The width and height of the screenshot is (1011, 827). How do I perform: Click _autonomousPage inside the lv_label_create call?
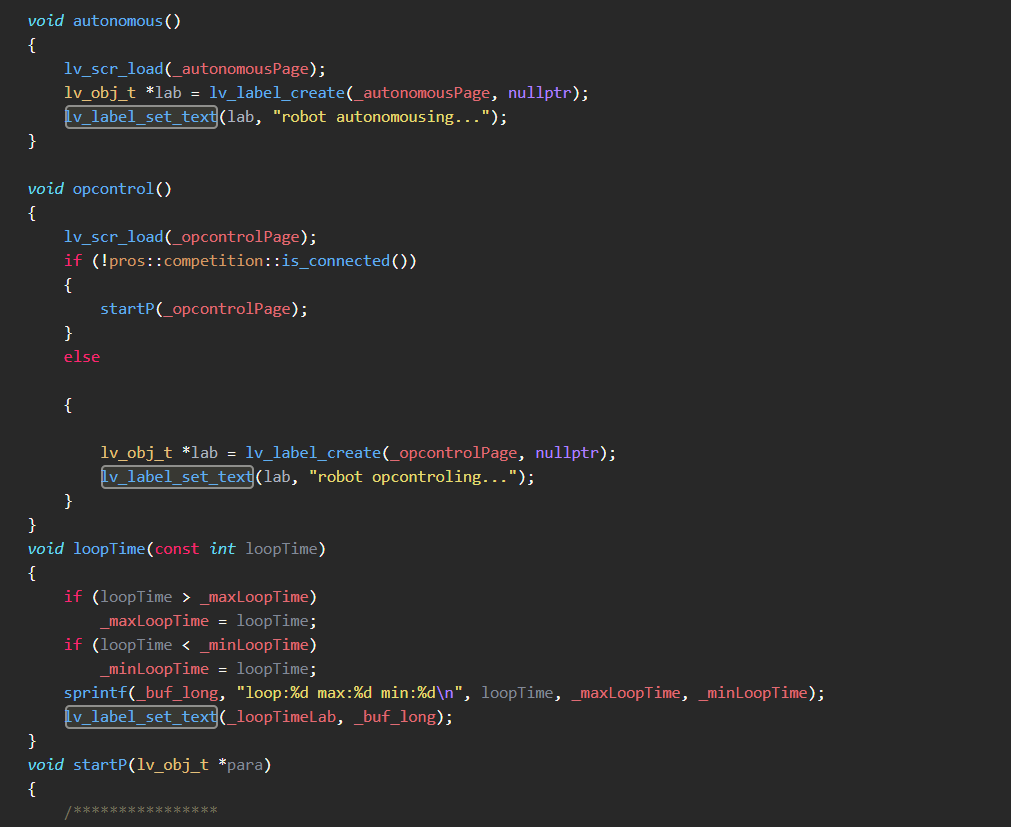(422, 93)
